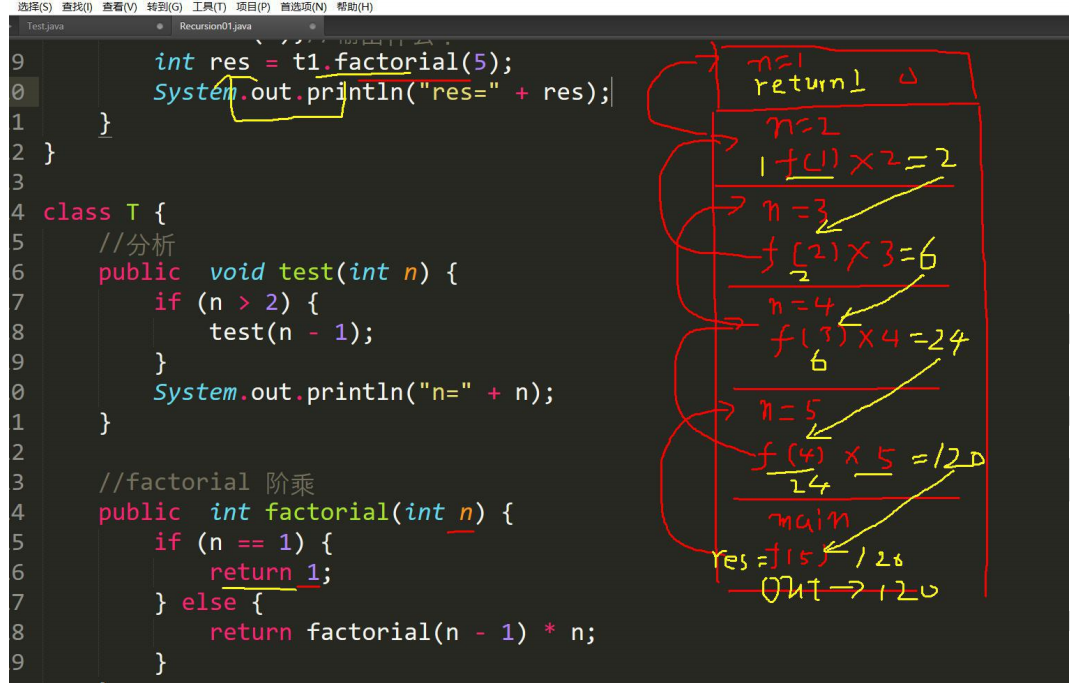This screenshot has width=1070, height=683.
Task: Click the unsaved-changes dot on Test.java tab
Action: tap(160, 27)
